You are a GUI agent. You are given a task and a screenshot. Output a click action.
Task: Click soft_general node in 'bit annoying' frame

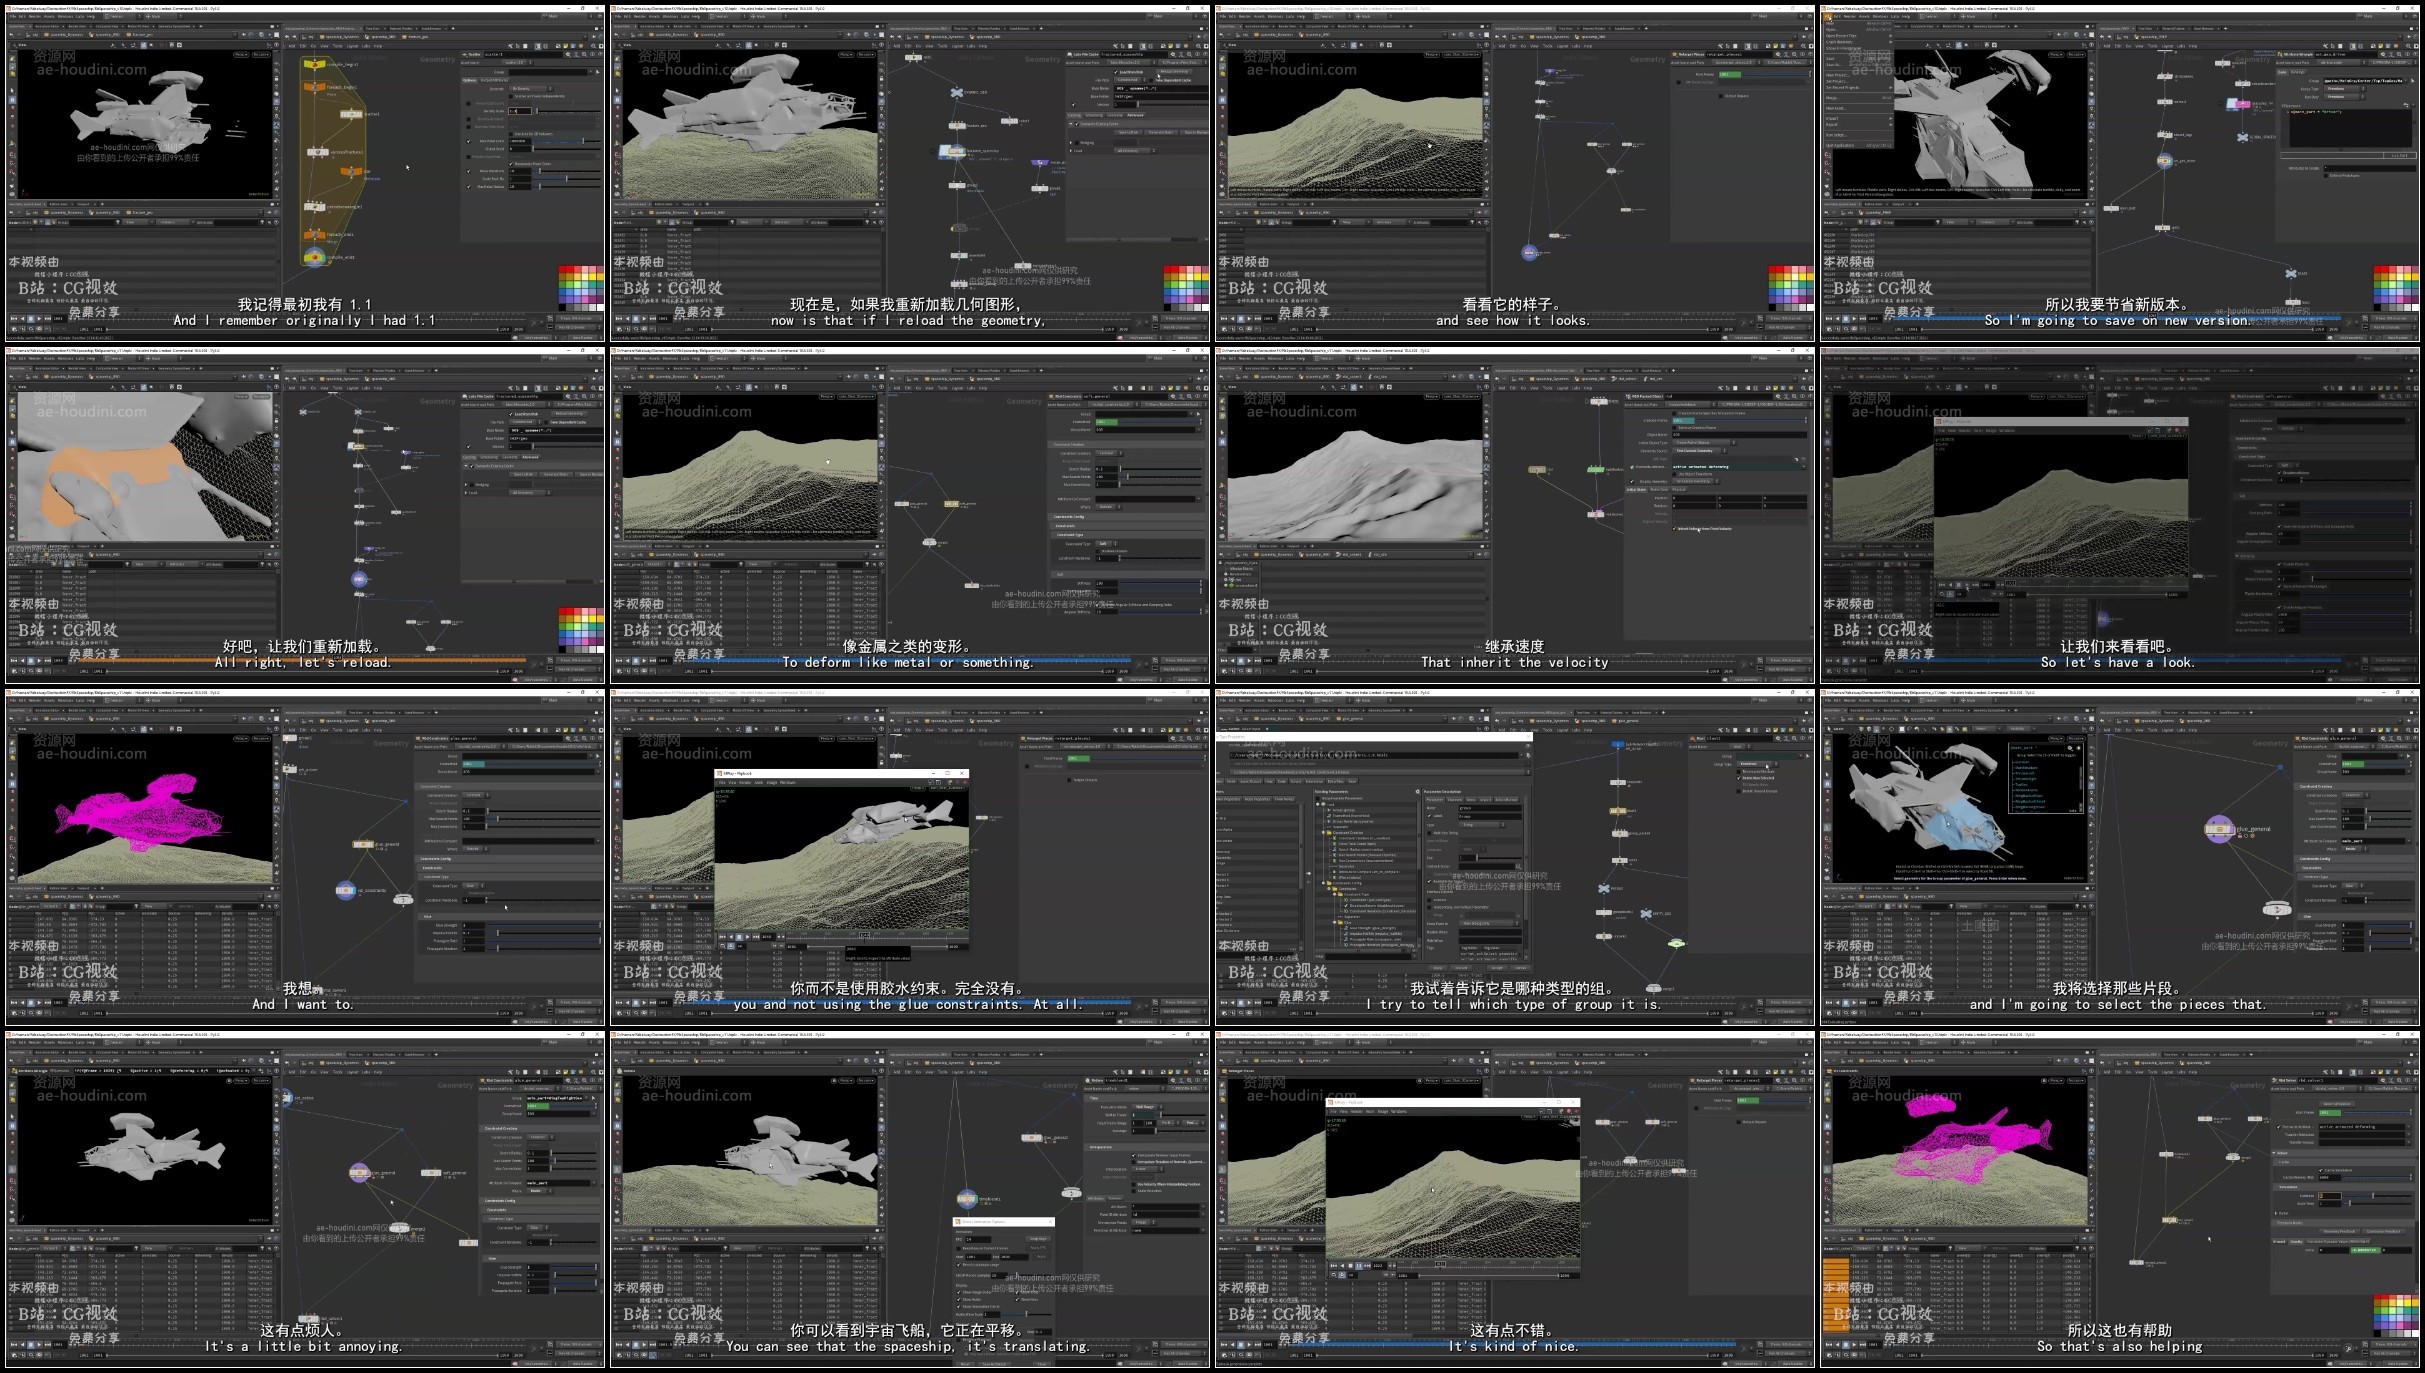(431, 1173)
